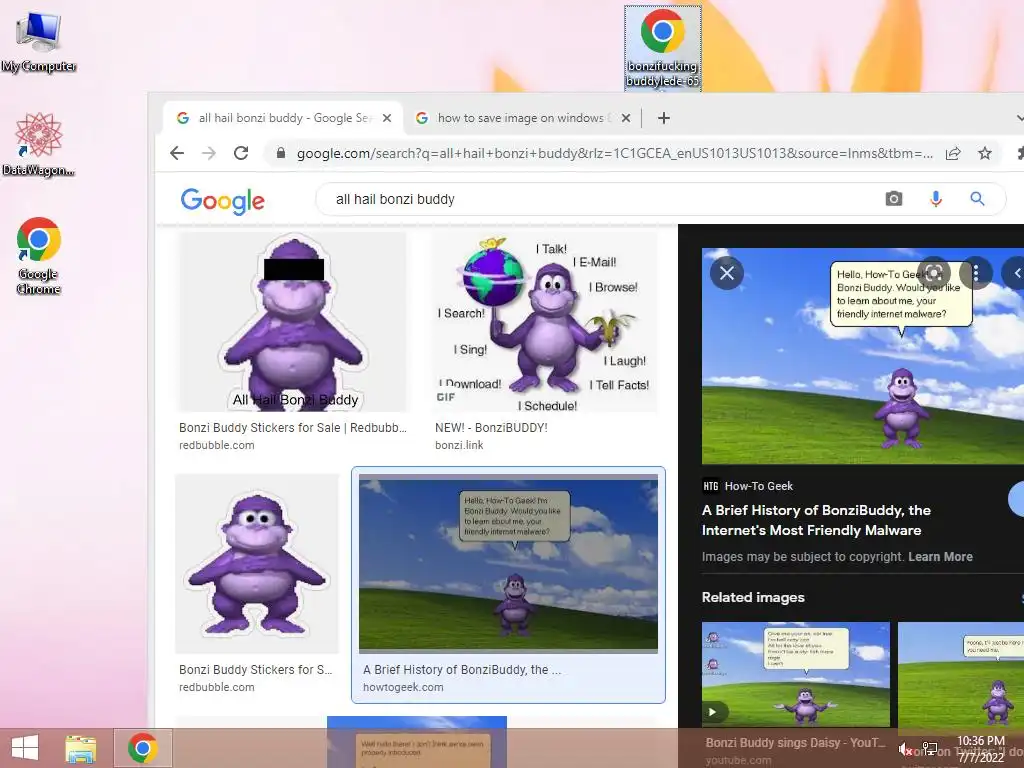Screen dimensions: 1024x768
Task: Close the image preview panel
Action: click(x=727, y=273)
